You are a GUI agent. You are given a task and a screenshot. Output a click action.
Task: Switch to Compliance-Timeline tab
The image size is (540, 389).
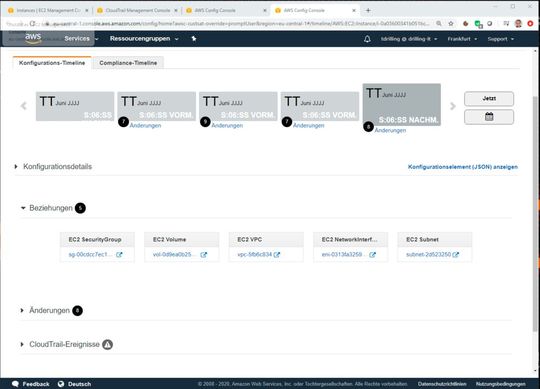(x=128, y=63)
